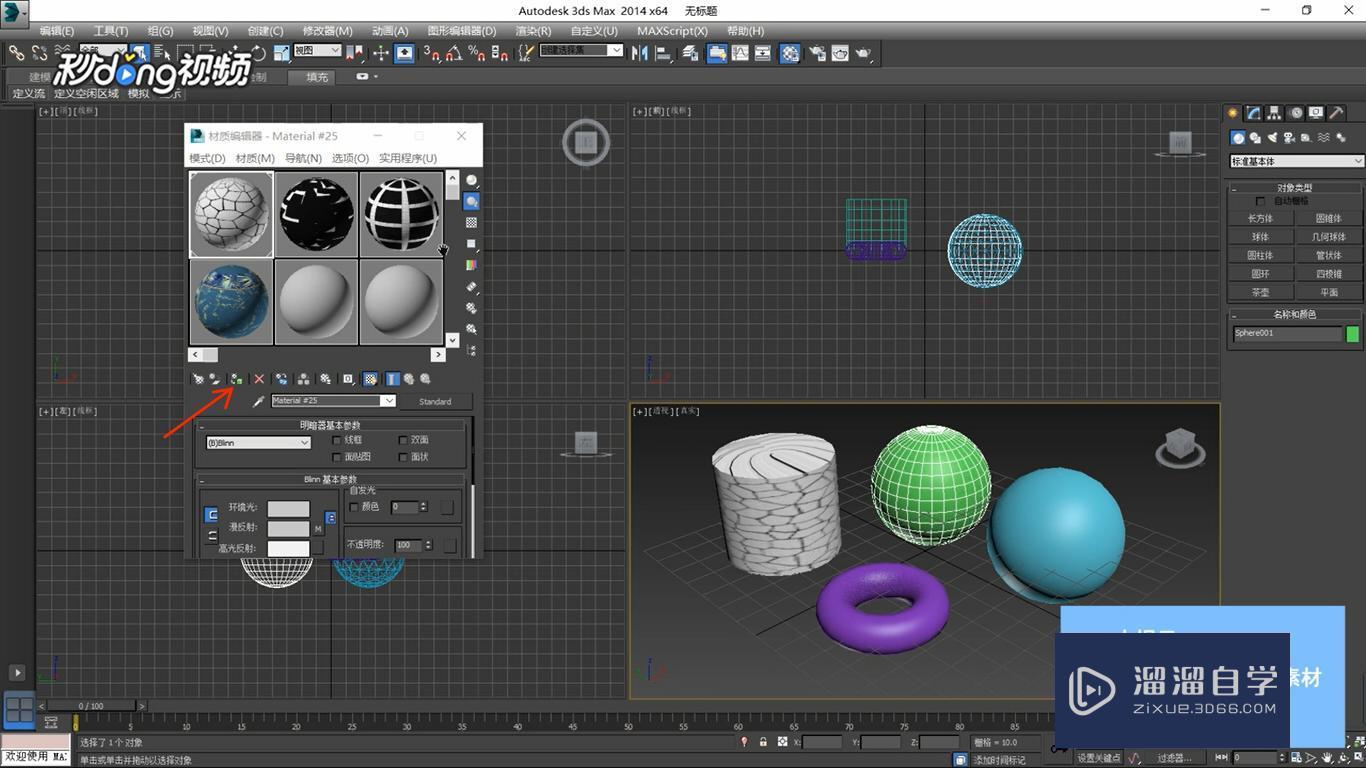Click the 茶壶 teapot creation button
This screenshot has width=1366, height=768.
[1258, 291]
